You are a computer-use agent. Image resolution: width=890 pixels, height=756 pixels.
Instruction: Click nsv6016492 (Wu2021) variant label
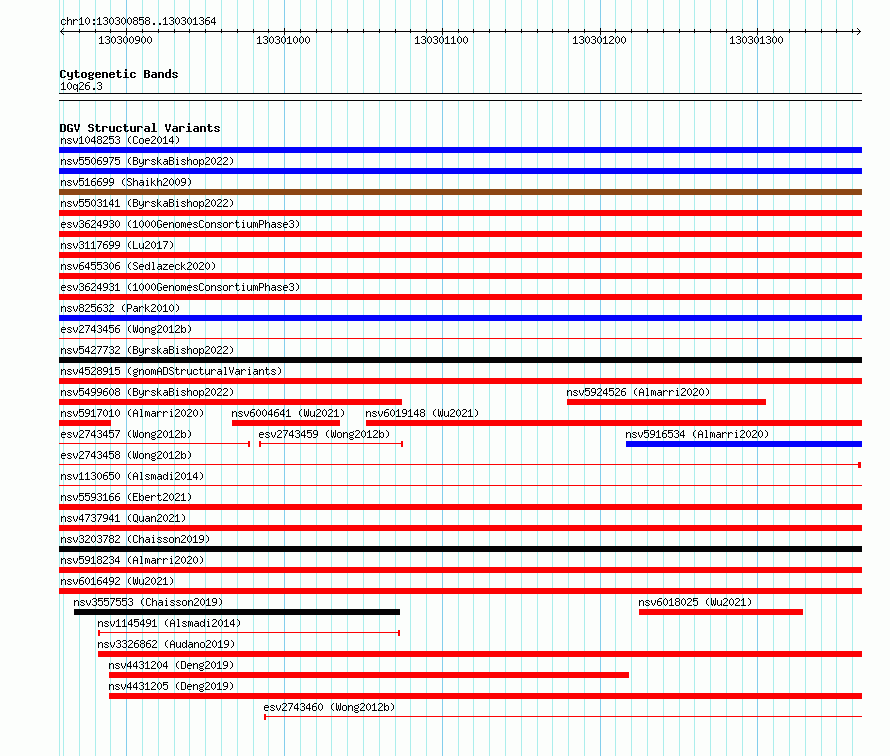pos(117,581)
